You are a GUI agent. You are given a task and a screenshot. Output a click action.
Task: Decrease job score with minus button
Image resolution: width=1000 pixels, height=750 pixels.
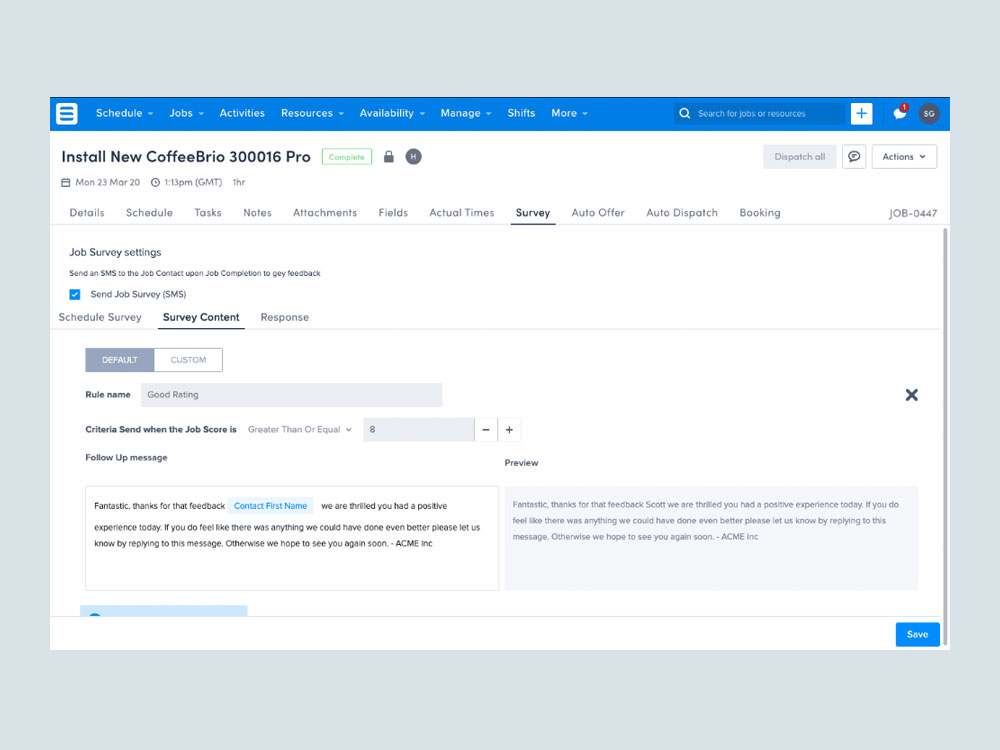coord(486,430)
